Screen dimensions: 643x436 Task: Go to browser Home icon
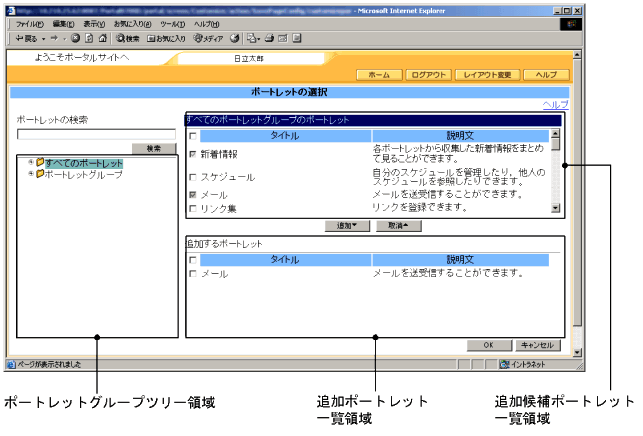pos(101,38)
